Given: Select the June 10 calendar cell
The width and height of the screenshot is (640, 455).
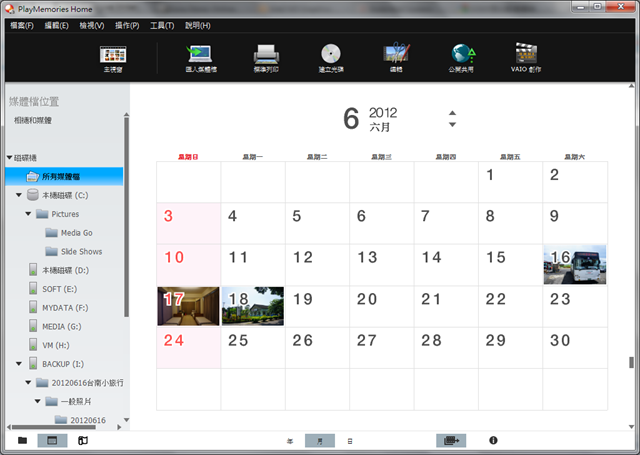Looking at the screenshot, I should [189, 265].
